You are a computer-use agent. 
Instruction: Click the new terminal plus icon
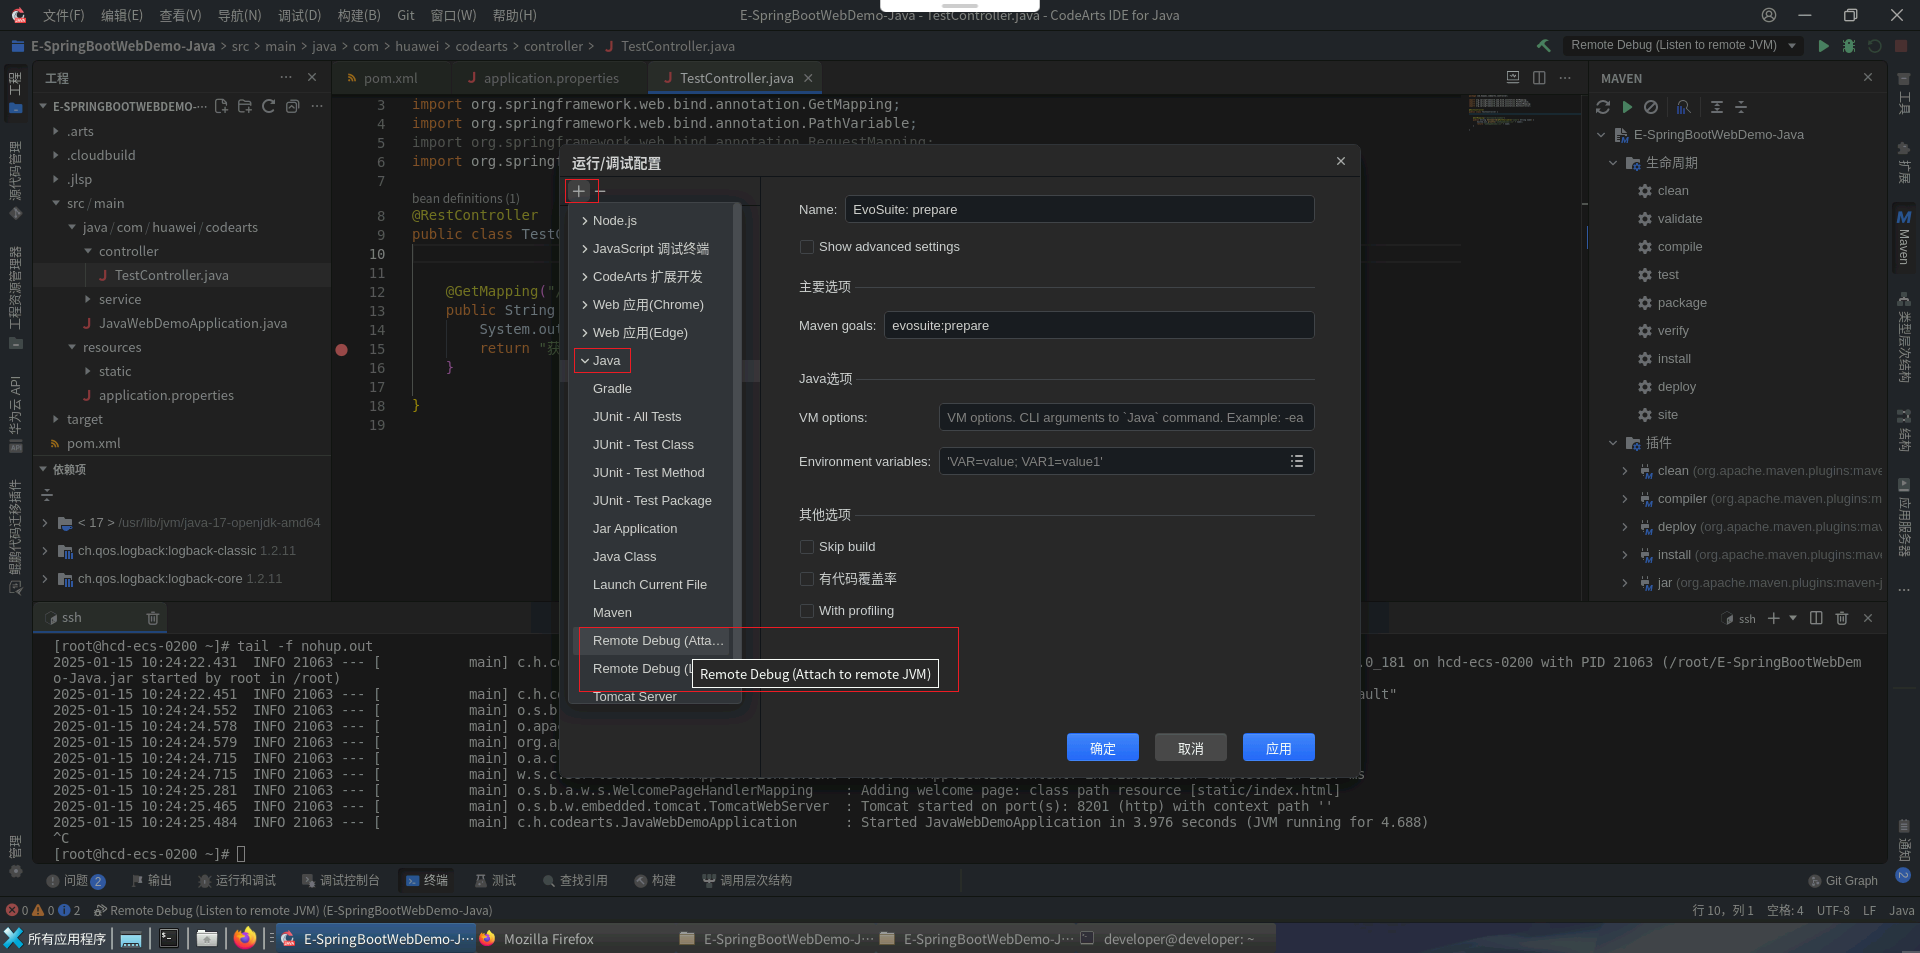[1774, 618]
